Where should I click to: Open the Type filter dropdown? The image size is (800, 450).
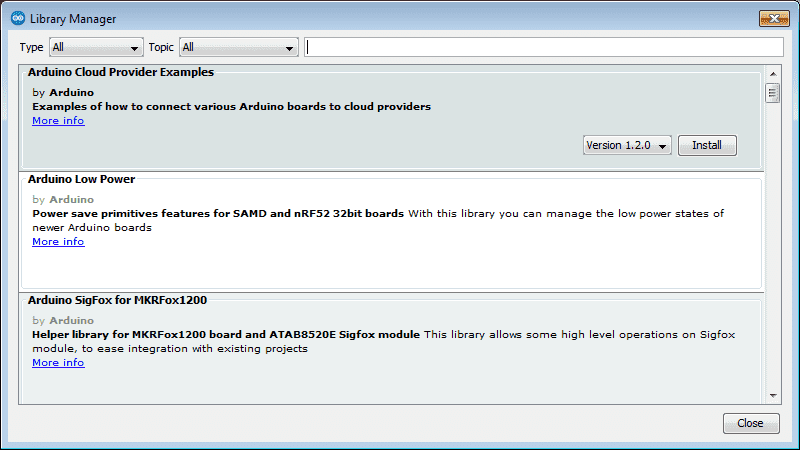click(x=96, y=47)
